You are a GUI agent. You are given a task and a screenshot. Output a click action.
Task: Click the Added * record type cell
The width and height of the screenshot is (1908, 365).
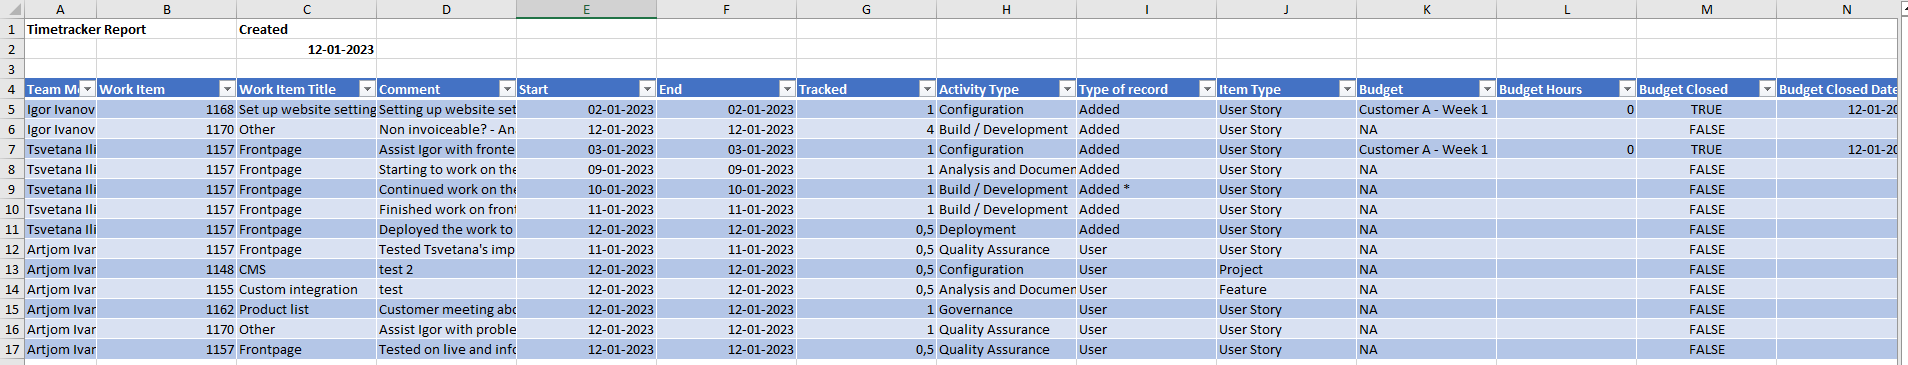tap(1146, 189)
